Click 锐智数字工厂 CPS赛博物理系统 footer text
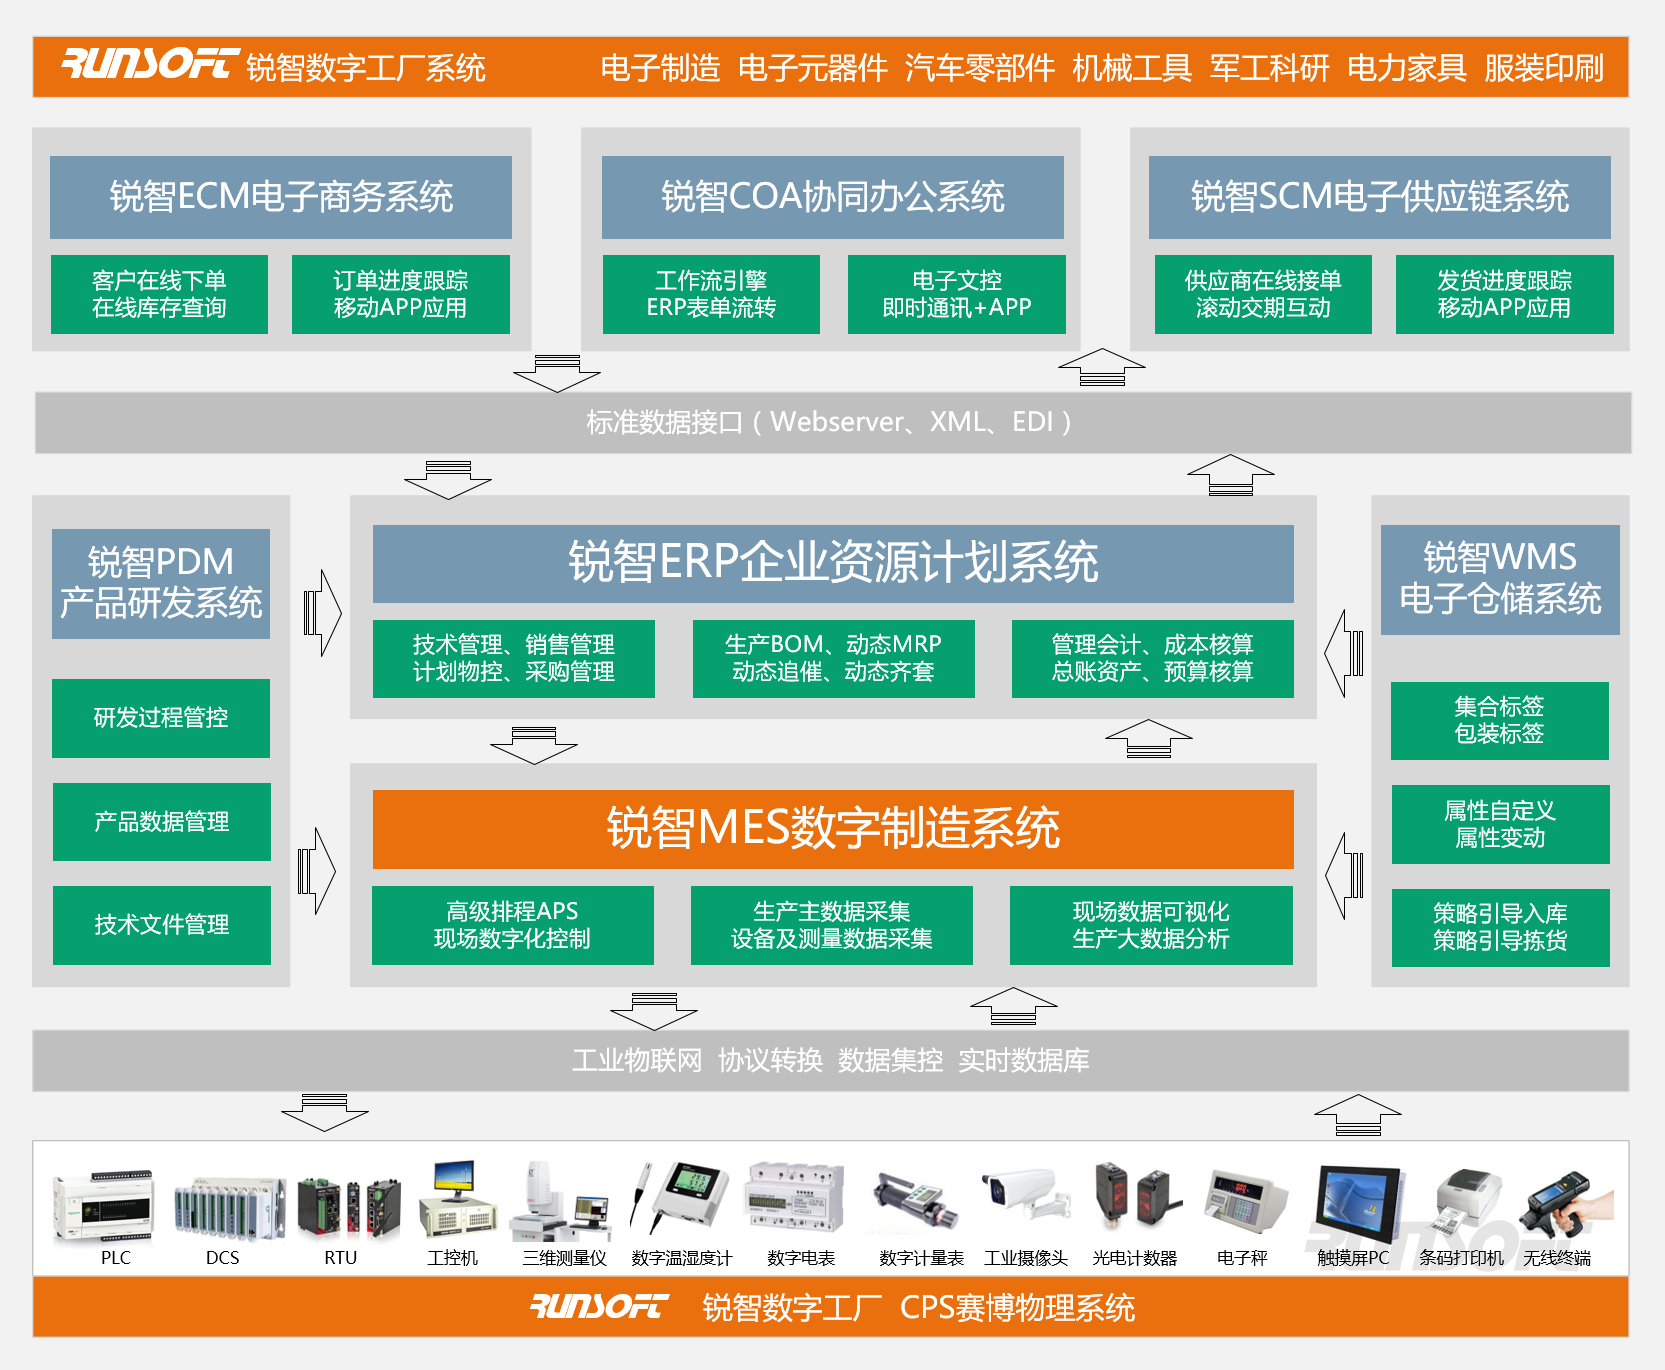Screen dimensions: 1665x1370 [919, 1307]
